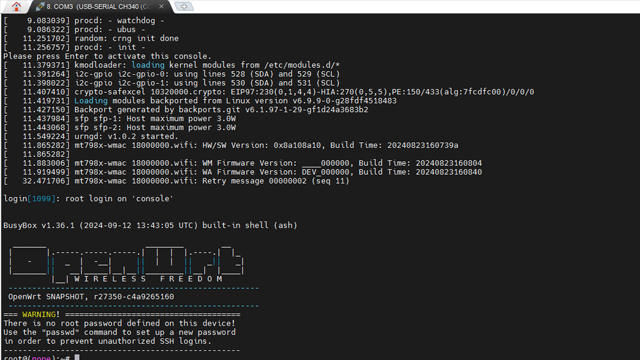
Task: Click the 'WM Firmware Version' log line
Action: (242, 163)
